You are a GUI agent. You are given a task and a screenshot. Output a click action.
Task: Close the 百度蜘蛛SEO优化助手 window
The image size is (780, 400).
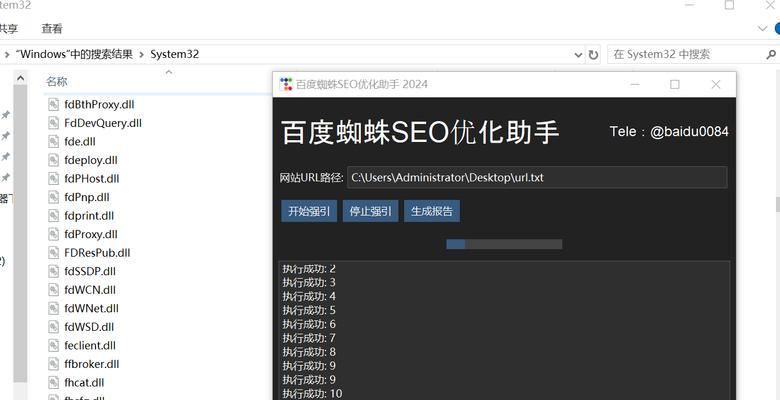pos(716,85)
